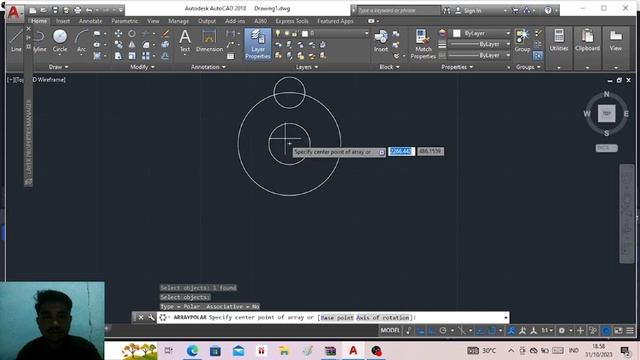The image size is (640, 360).
Task: Open annotation scale 1:1 selector
Action: point(547,331)
